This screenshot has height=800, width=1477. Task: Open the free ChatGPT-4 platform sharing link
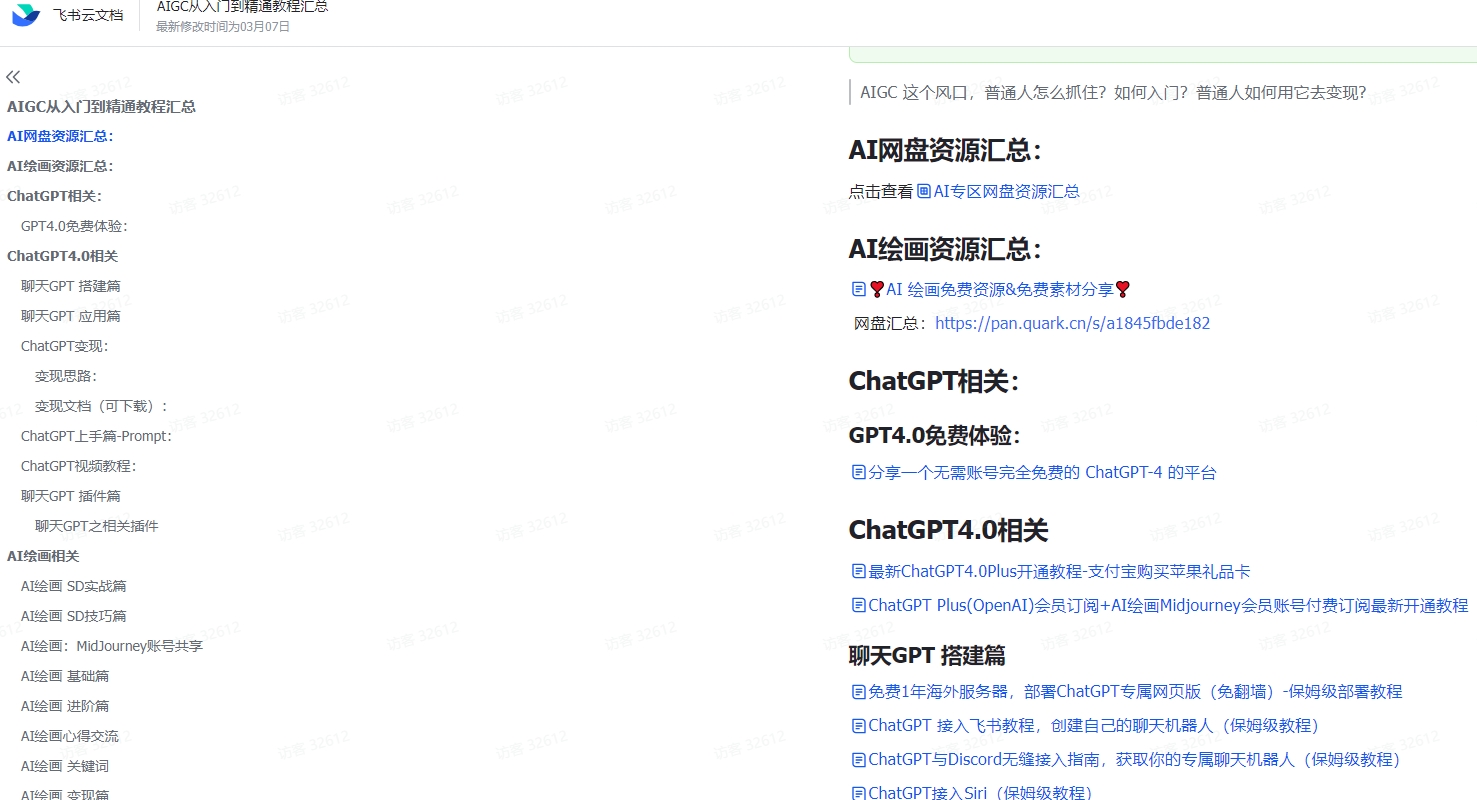(x=1042, y=472)
